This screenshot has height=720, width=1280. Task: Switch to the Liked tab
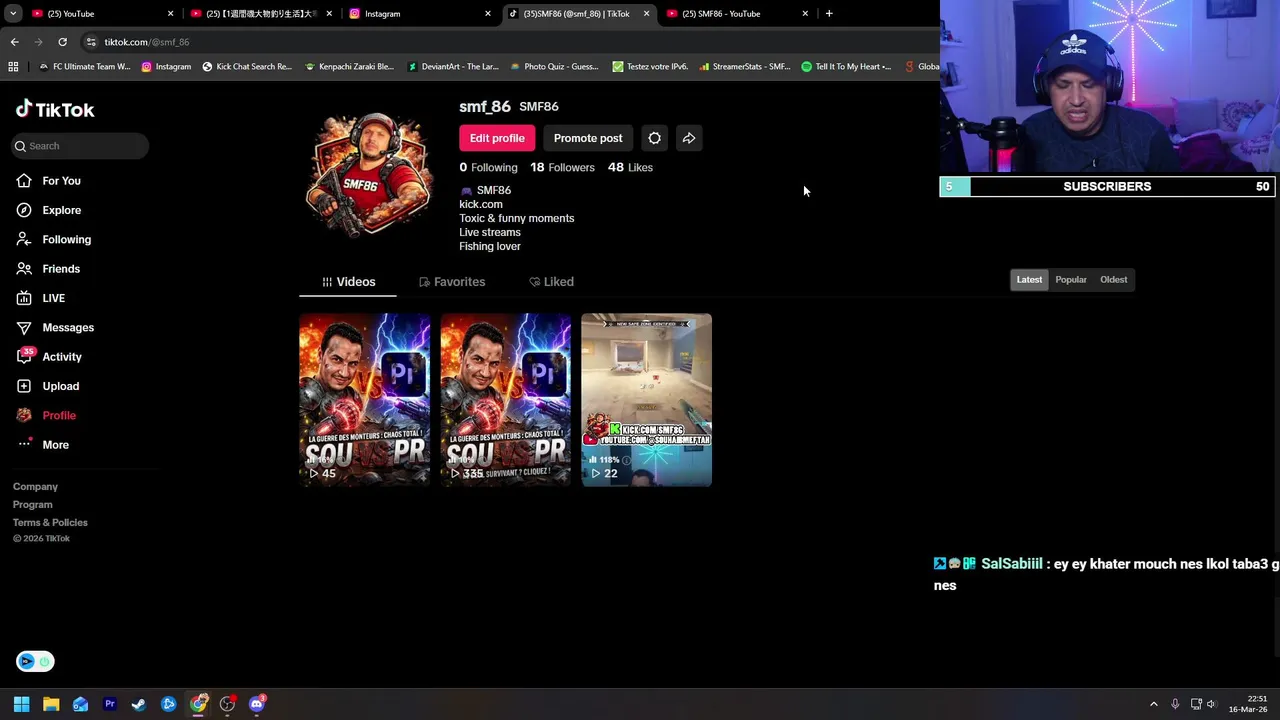coord(551,282)
